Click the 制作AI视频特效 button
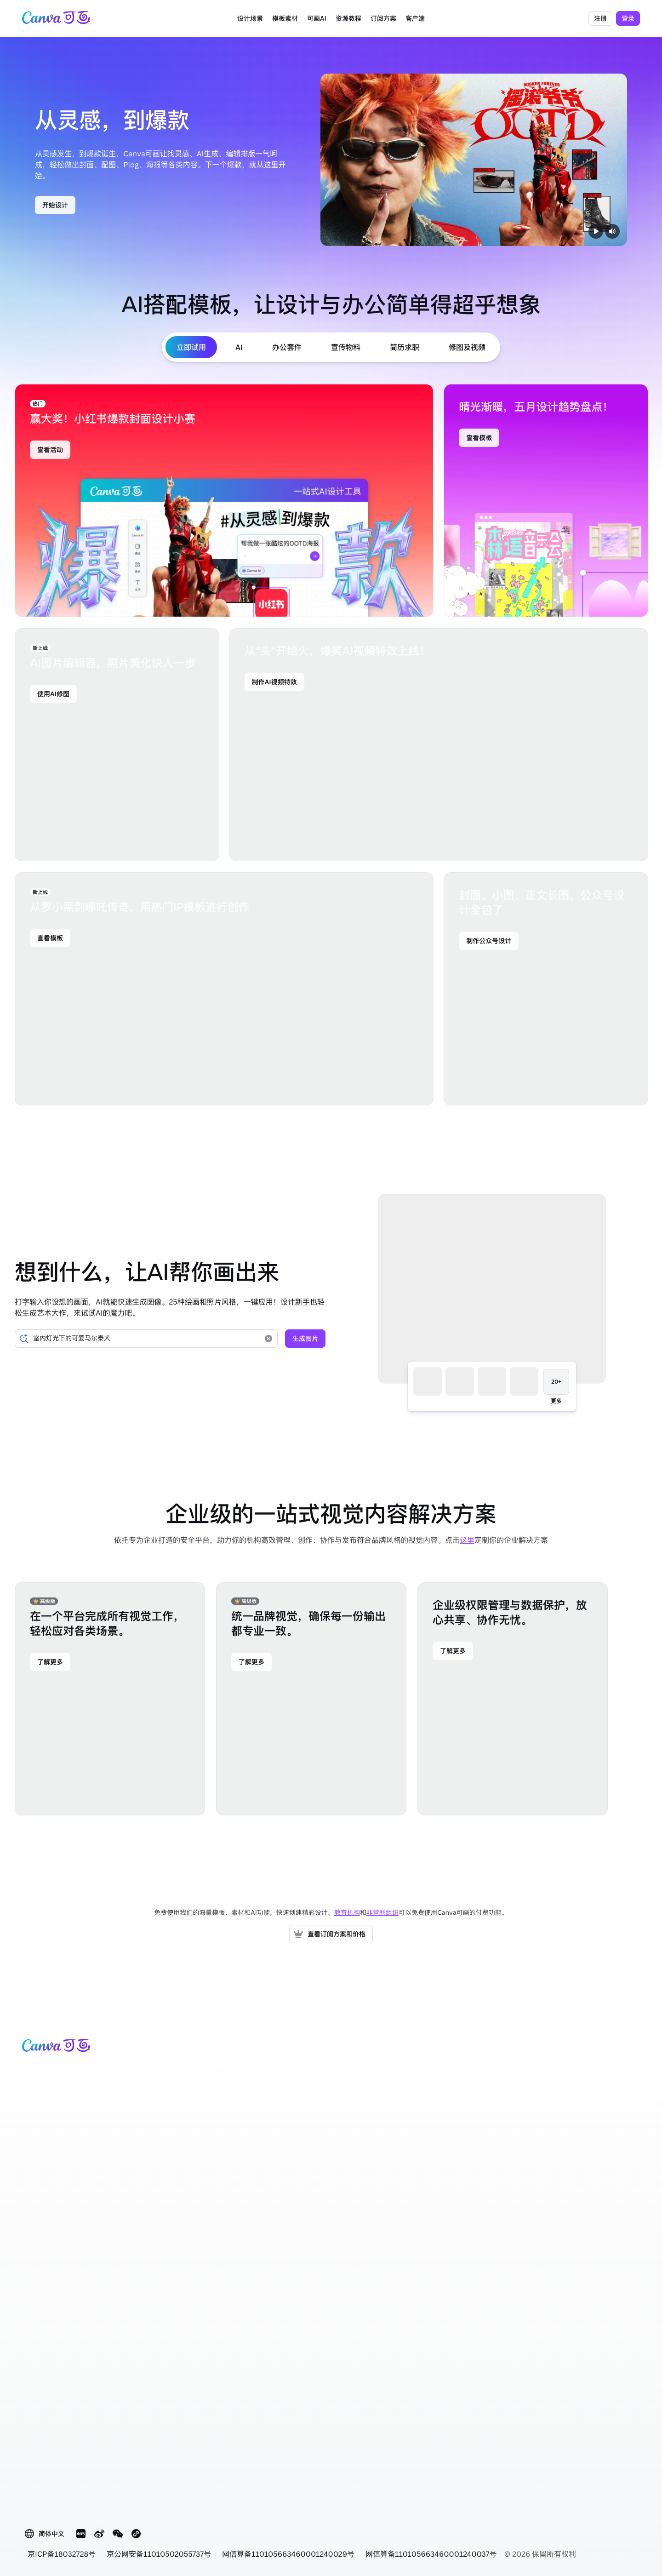 [274, 682]
